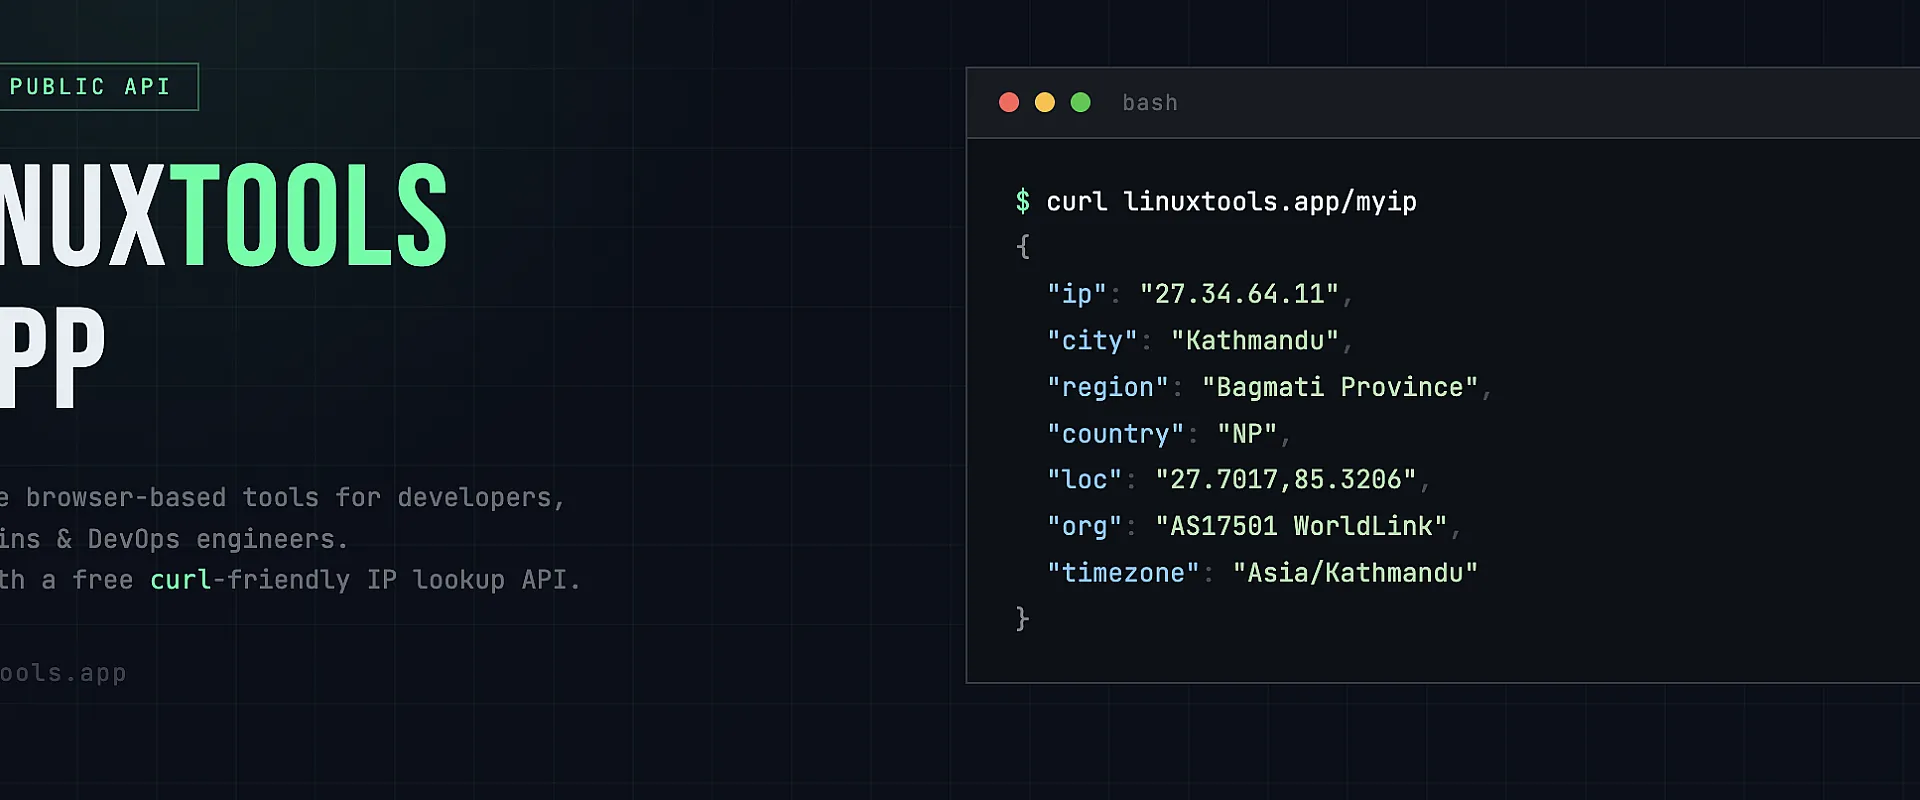Click the green TOOLS heading text
The image size is (1920, 800).
coord(309,216)
